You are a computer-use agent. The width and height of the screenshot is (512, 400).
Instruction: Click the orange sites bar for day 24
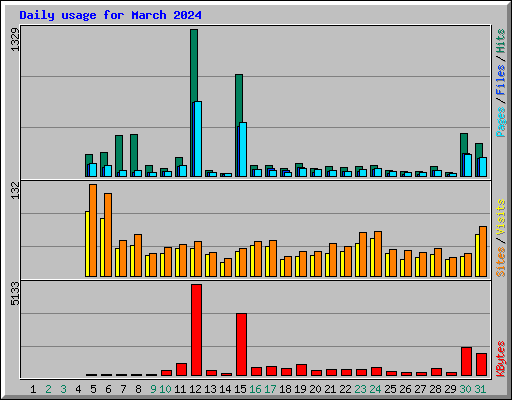[x=378, y=254]
